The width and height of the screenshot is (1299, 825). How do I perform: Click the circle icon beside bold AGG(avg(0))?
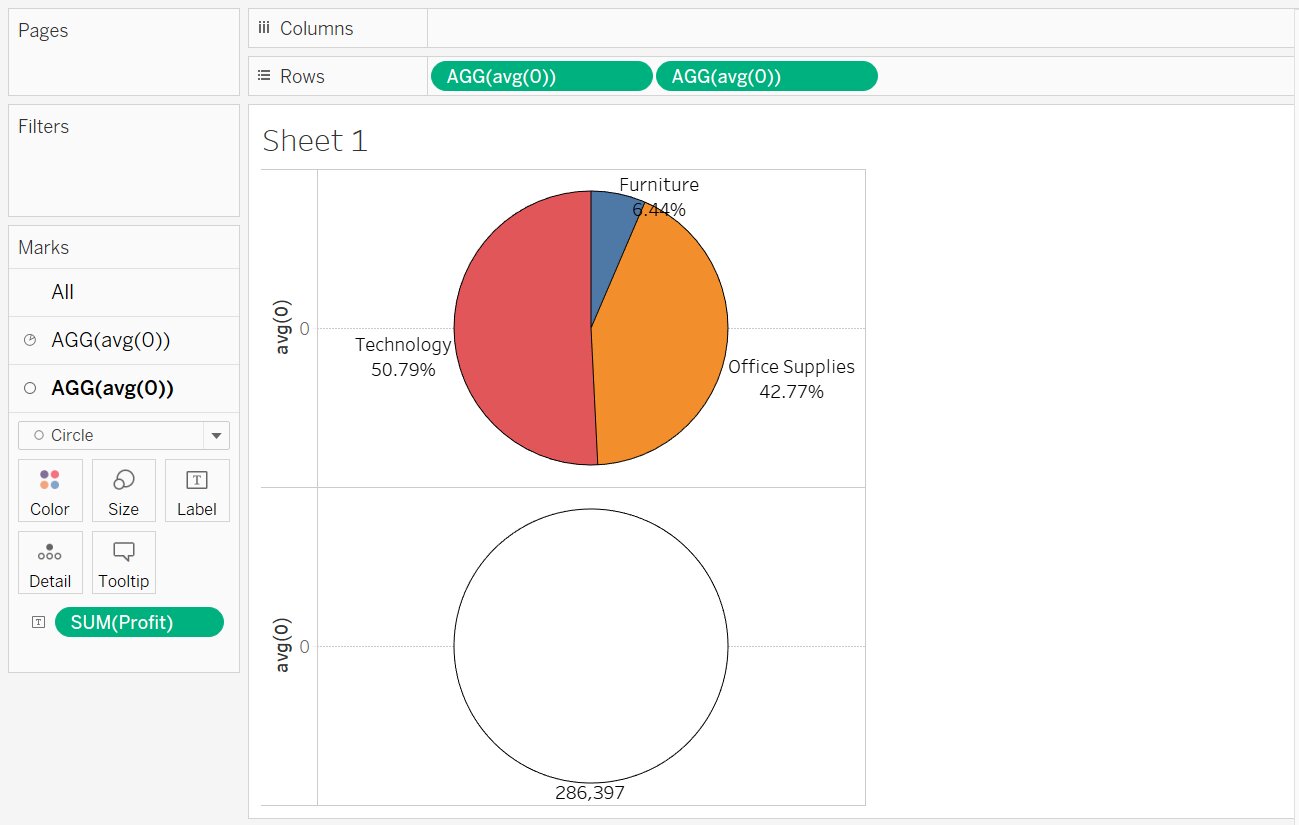[30, 389]
